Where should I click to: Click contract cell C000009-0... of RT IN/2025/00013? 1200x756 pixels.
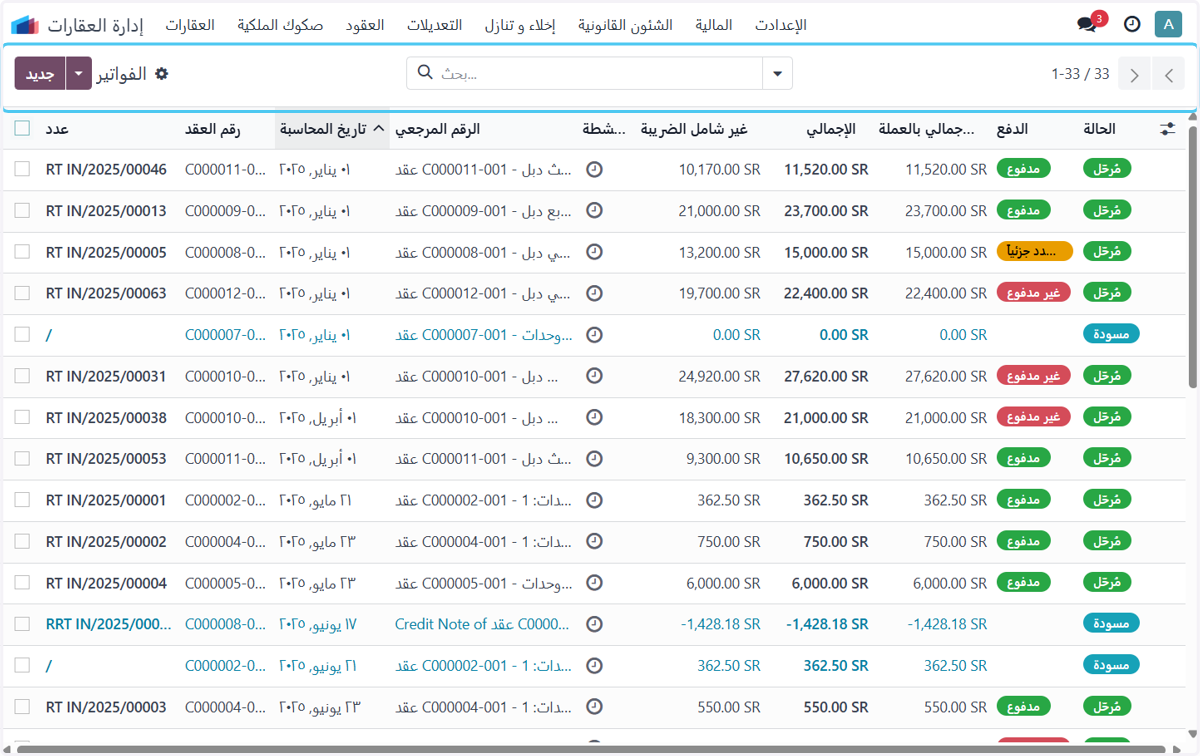(225, 211)
